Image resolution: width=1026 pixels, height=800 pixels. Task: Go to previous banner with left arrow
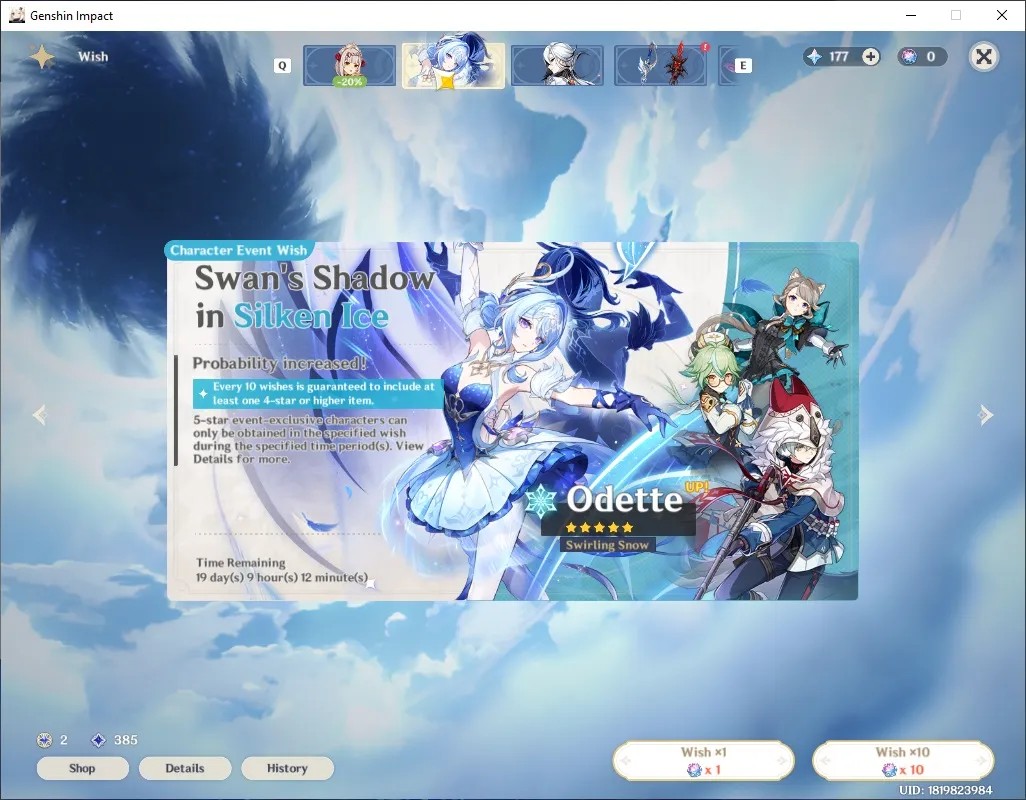coord(40,415)
